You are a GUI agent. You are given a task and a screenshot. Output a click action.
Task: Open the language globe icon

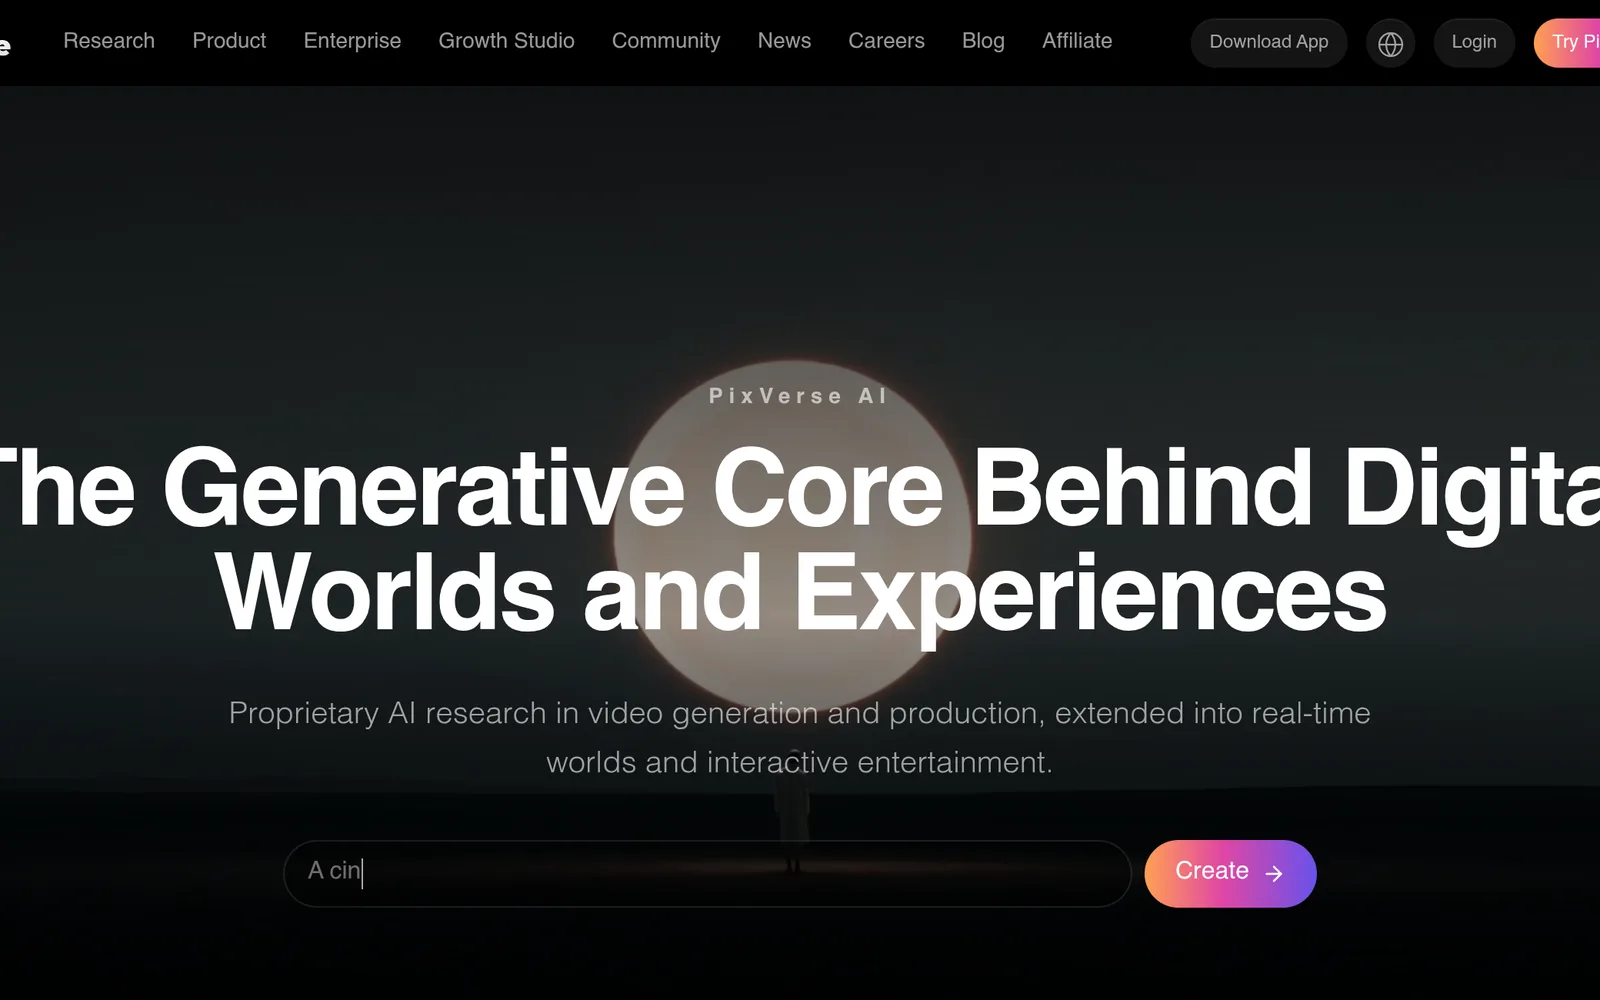click(x=1390, y=43)
